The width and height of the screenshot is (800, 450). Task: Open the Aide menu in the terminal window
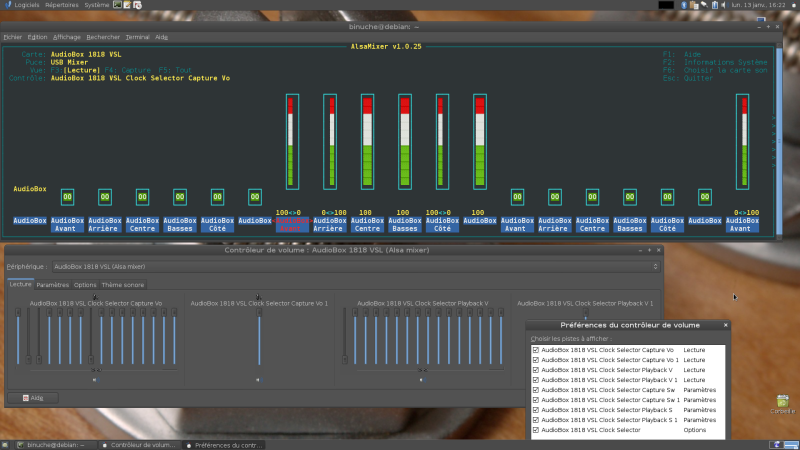[161, 37]
